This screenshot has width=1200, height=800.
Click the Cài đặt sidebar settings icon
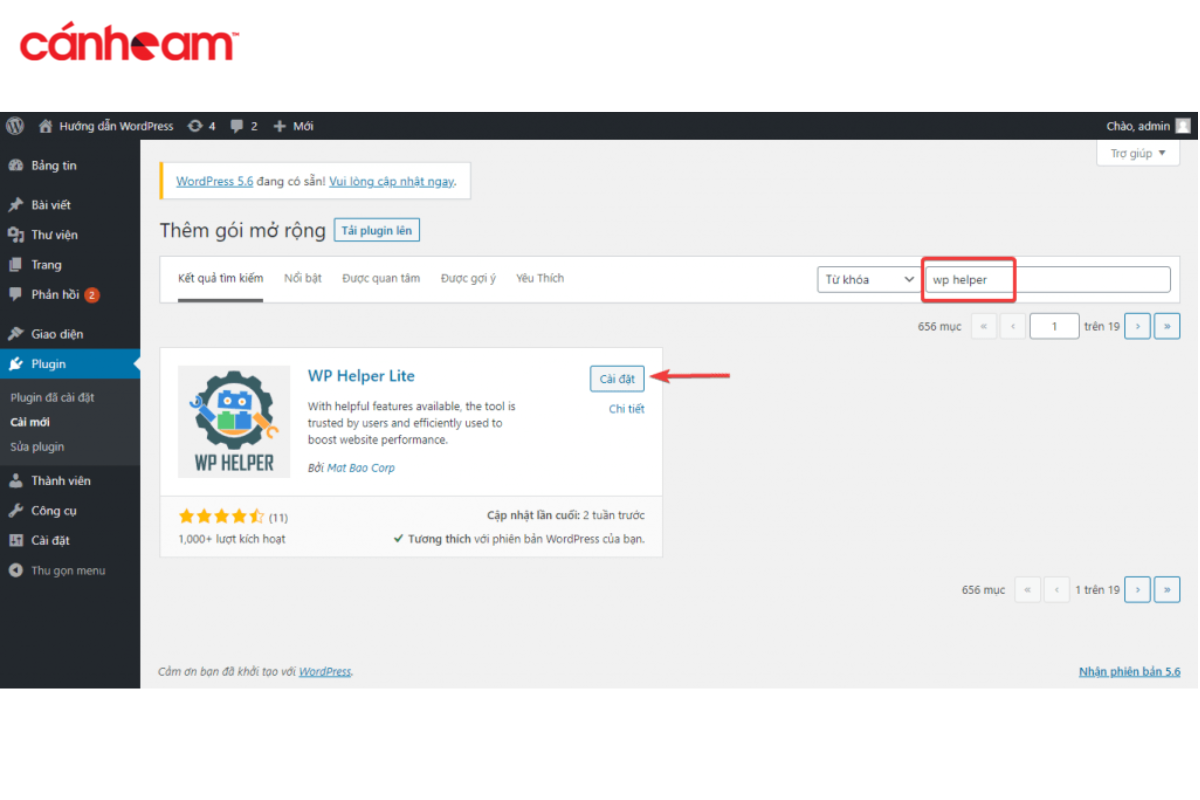[16, 541]
